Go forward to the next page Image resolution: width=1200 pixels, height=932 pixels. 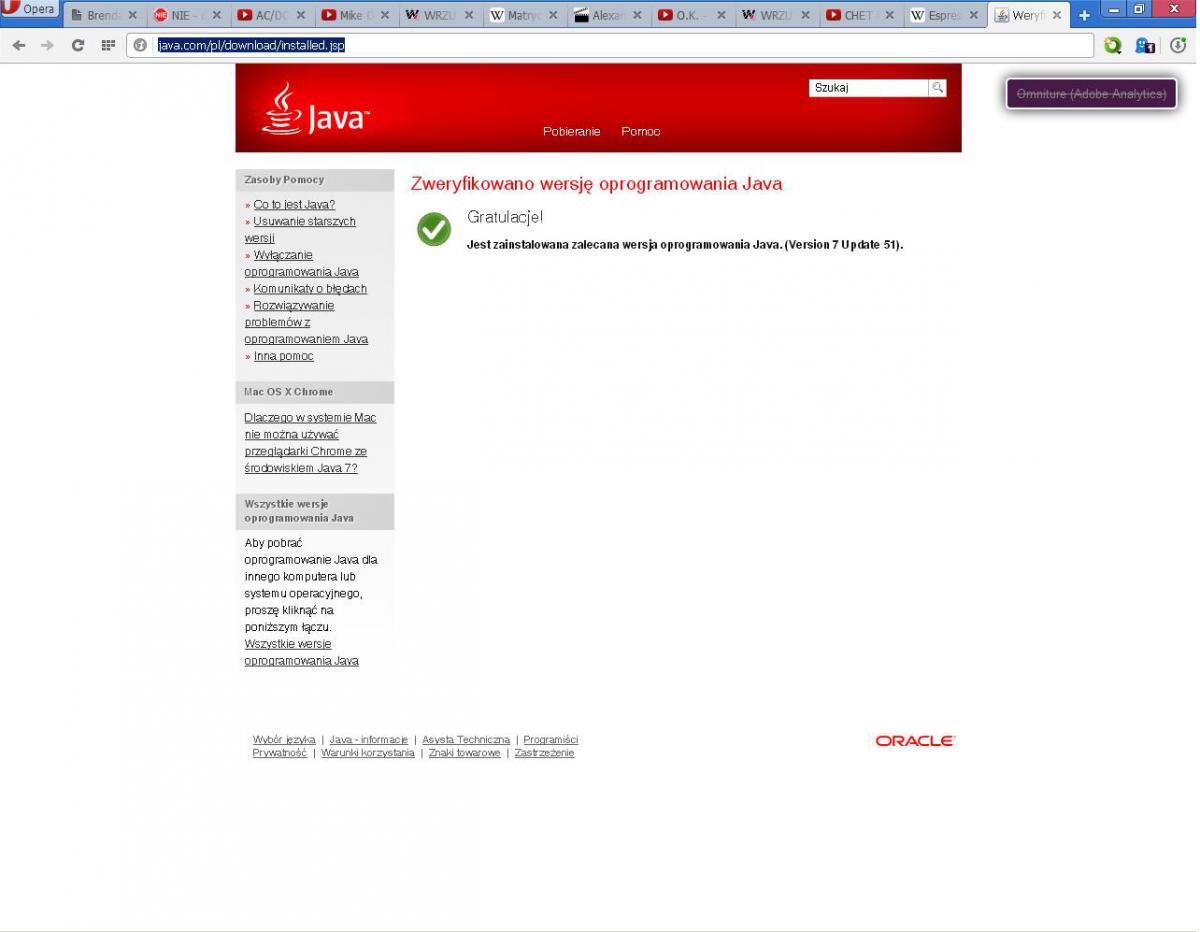click(x=47, y=46)
